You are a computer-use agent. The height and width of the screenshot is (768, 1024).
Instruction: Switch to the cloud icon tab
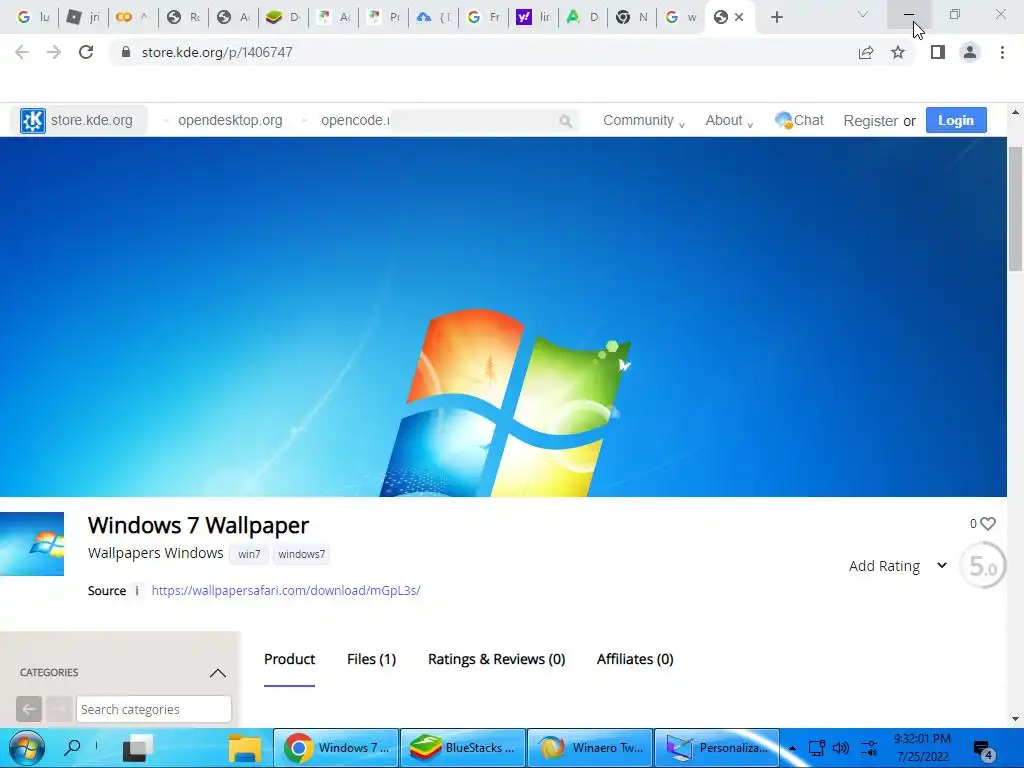click(x=433, y=17)
